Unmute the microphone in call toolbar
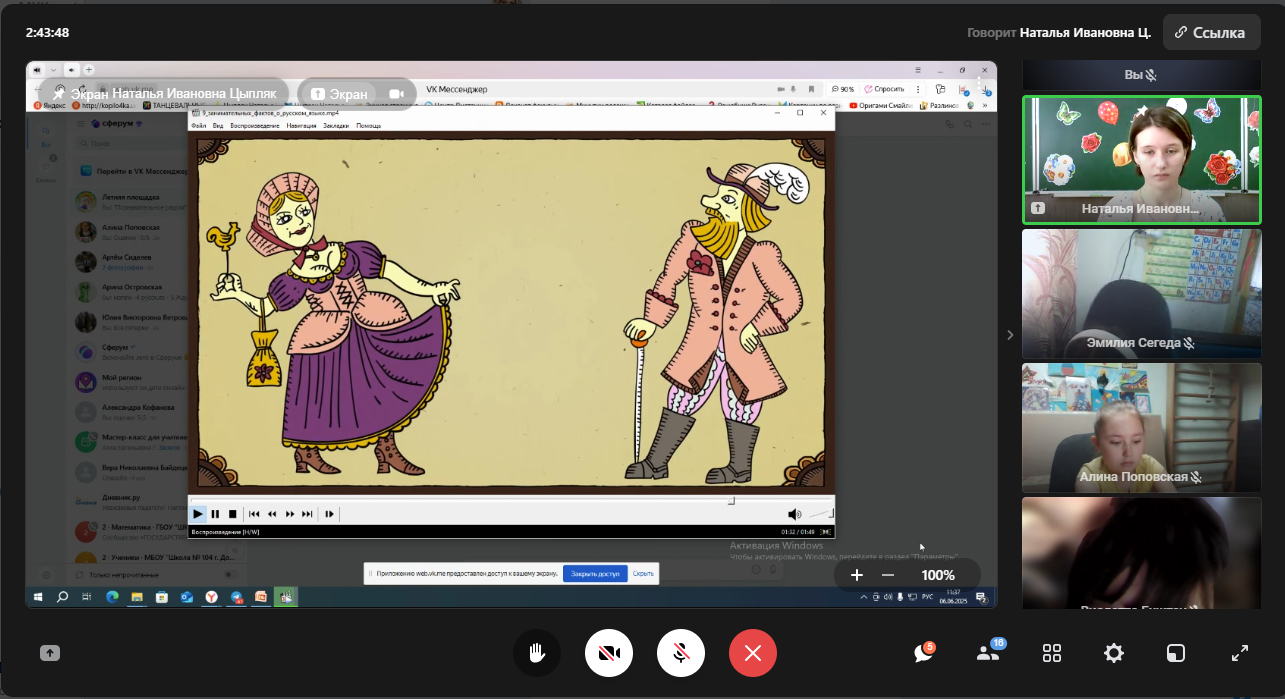 pos(681,653)
